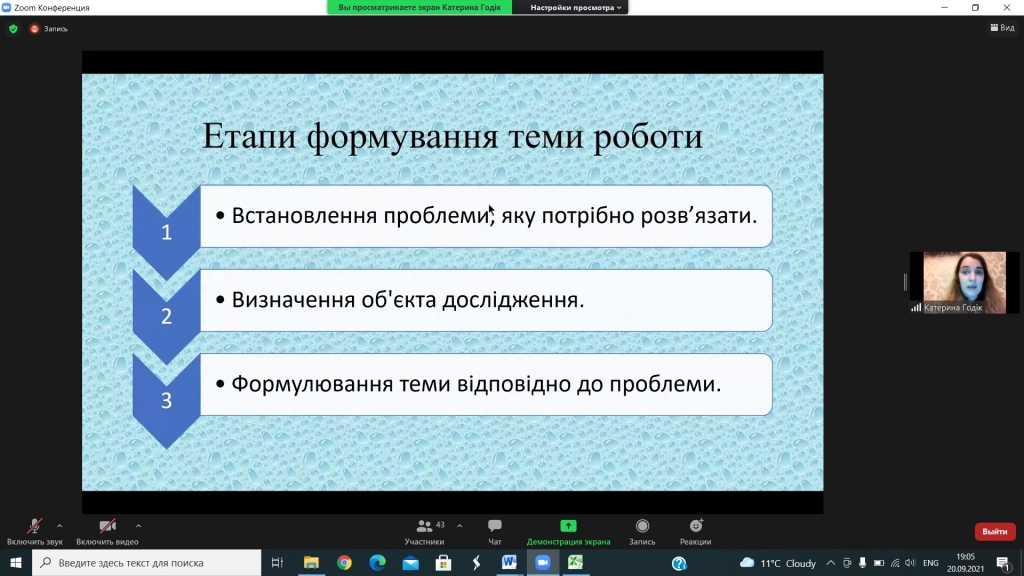This screenshot has height=576, width=1024.
Task: Click the ENG language indicator in tray
Action: pyautogui.click(x=930, y=563)
